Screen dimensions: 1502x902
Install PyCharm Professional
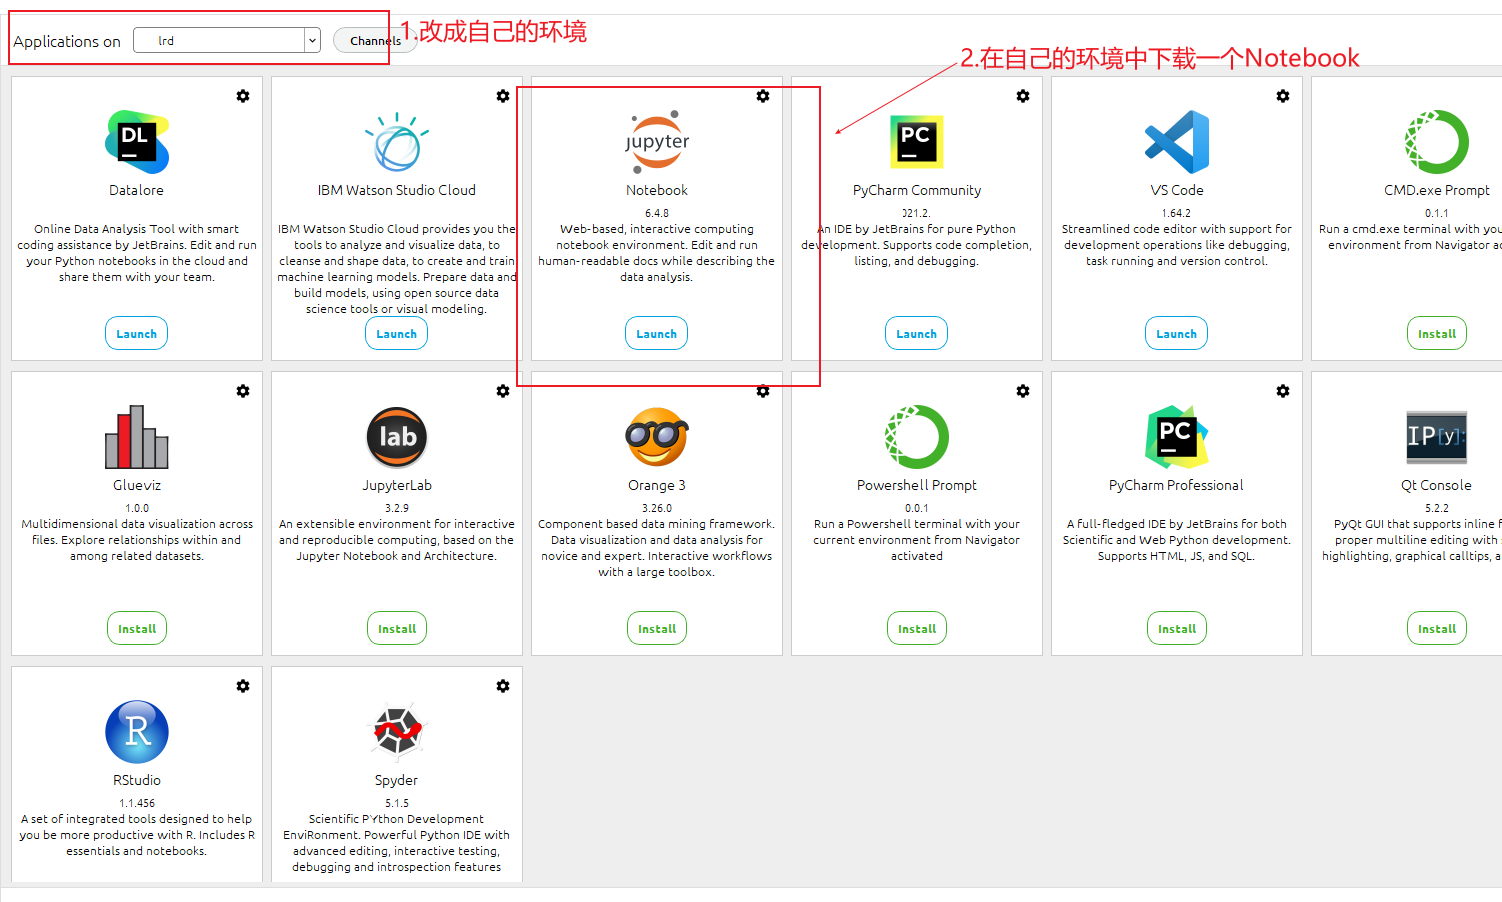coord(1177,629)
